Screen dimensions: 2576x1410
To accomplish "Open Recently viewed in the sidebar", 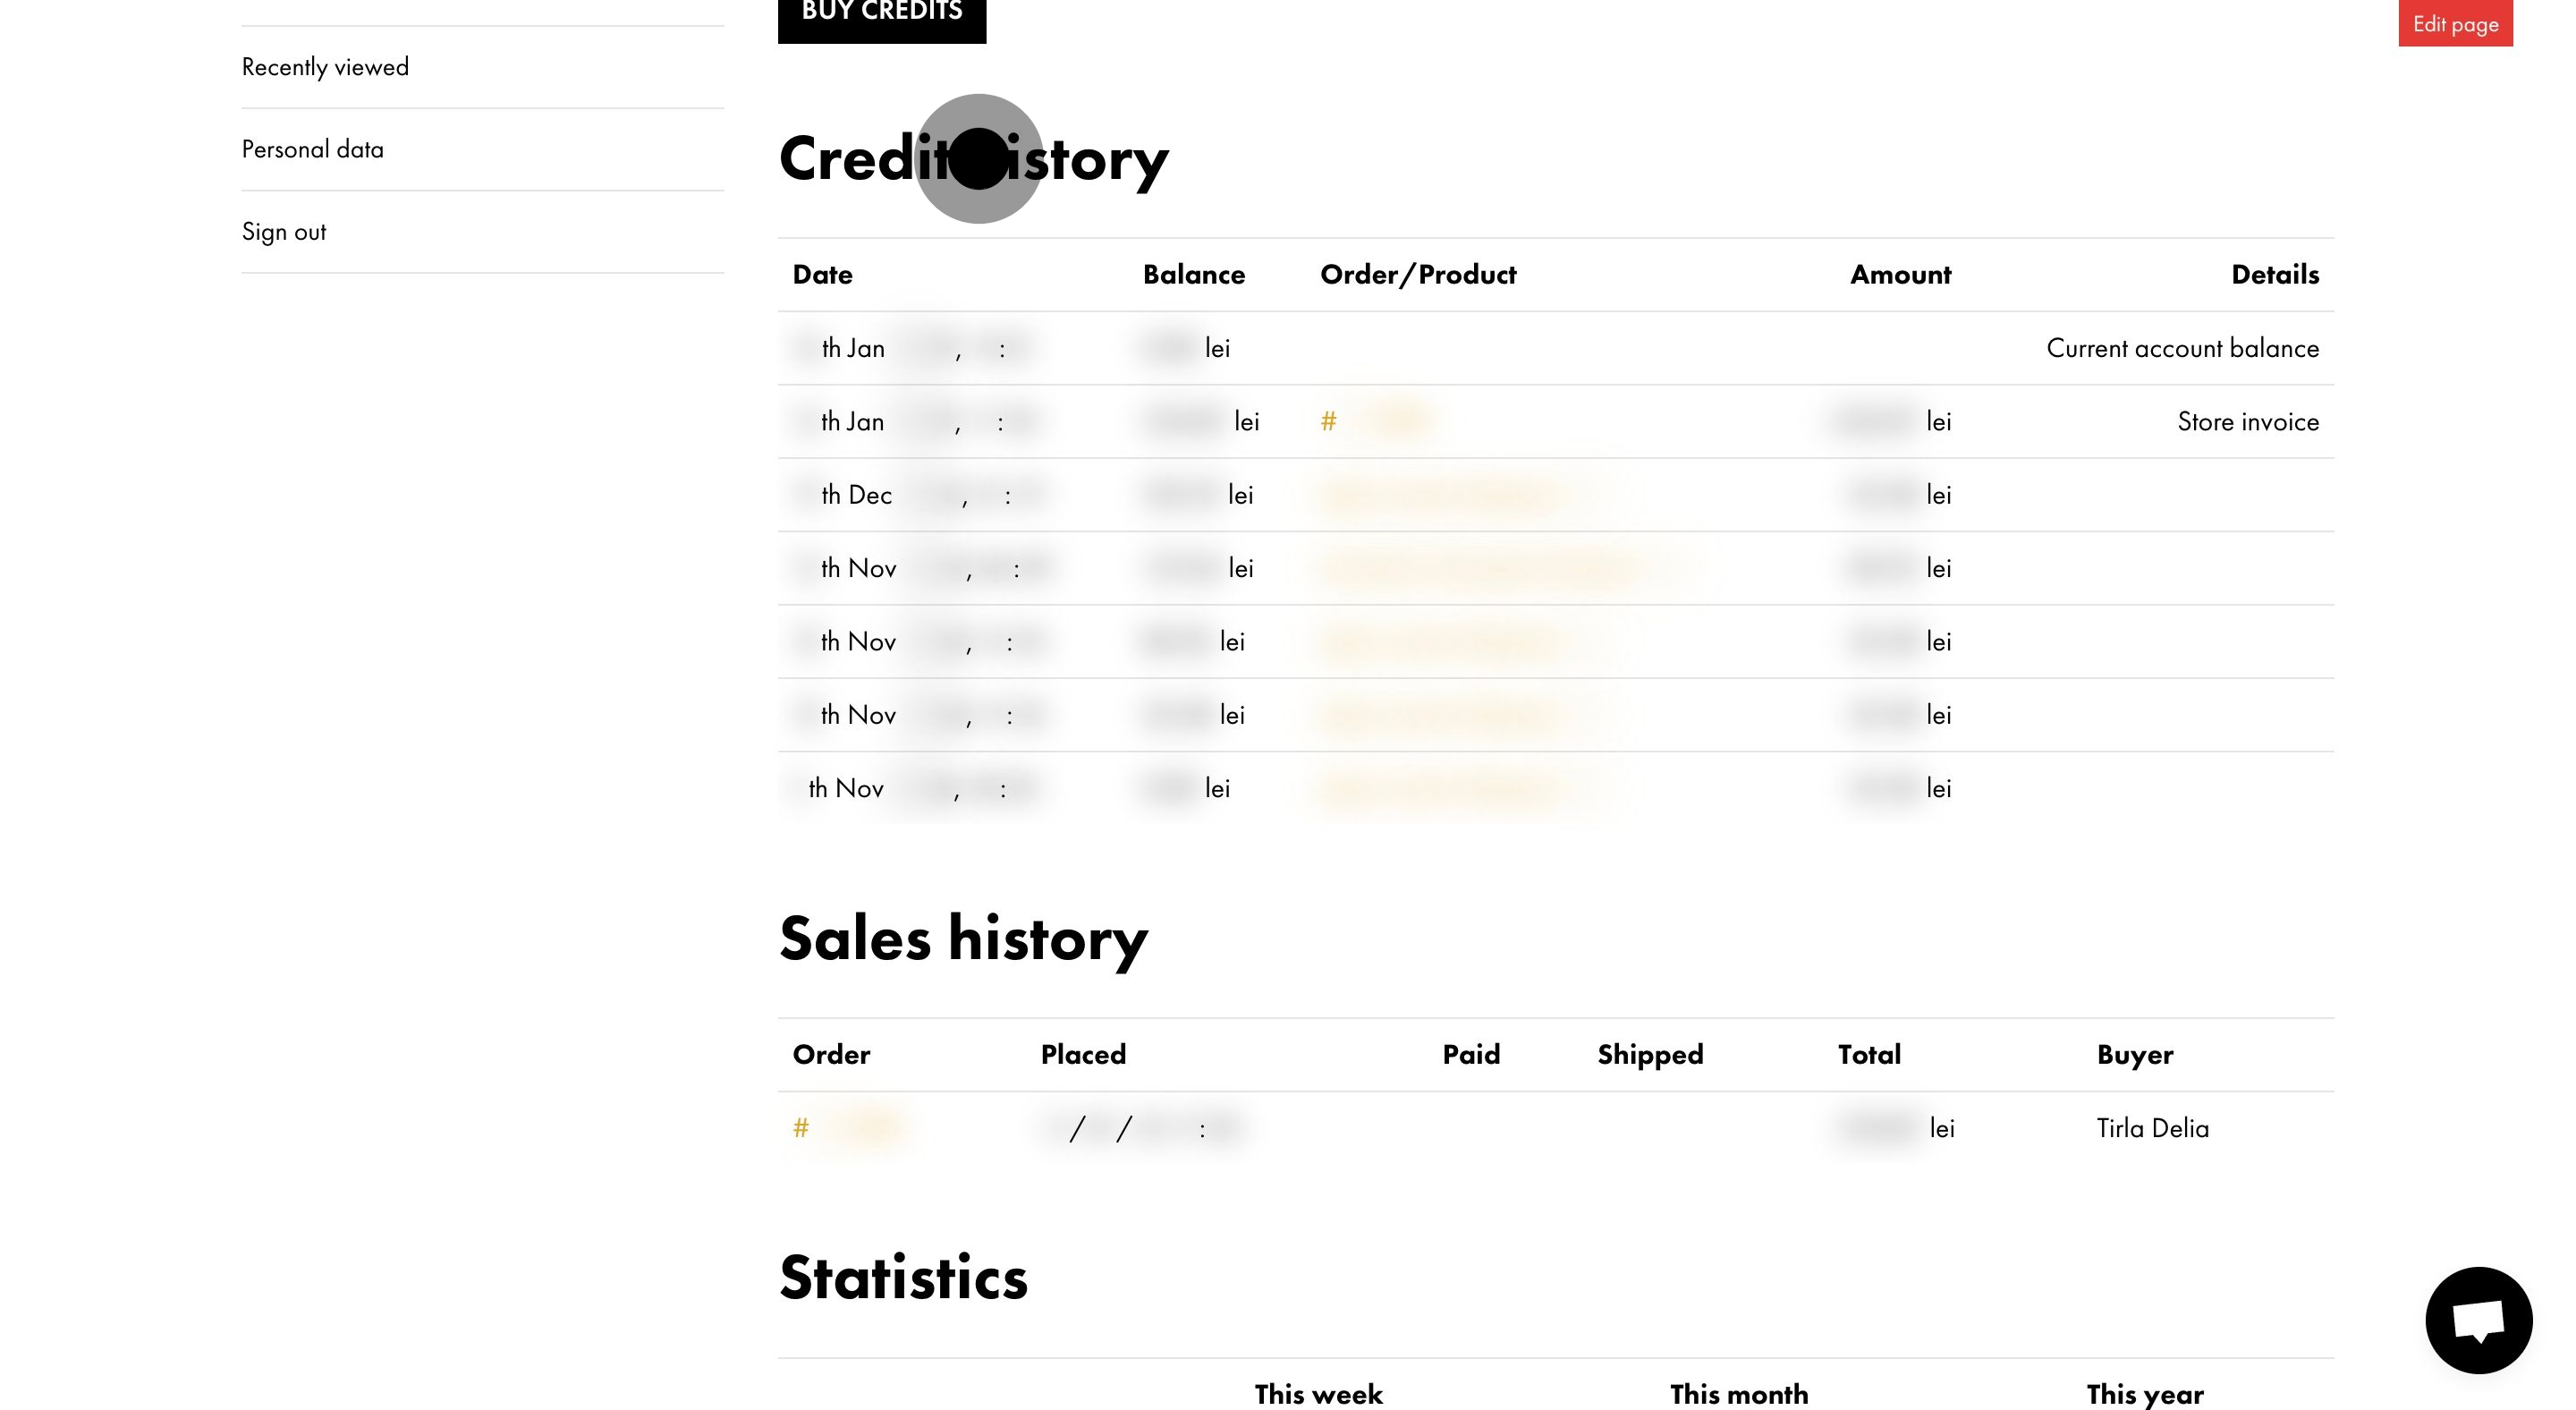I will coord(325,67).
